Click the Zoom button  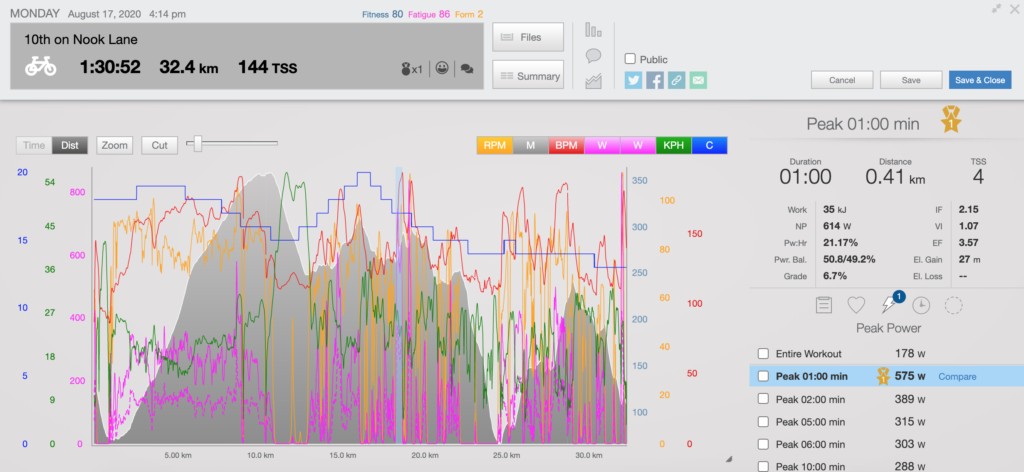pyautogui.click(x=115, y=145)
